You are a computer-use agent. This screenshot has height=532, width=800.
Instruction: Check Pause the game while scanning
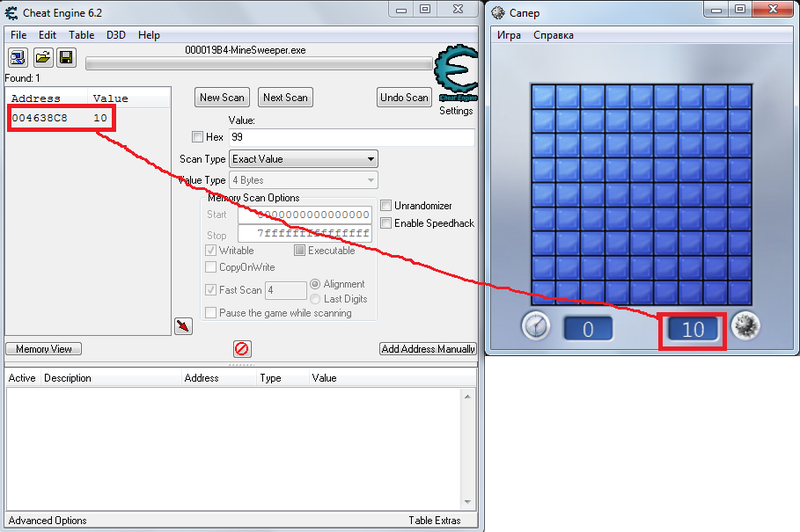click(211, 313)
